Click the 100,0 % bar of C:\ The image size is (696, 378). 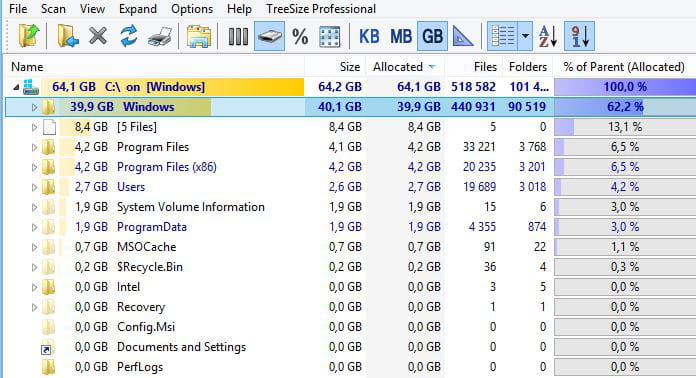pyautogui.click(x=625, y=87)
